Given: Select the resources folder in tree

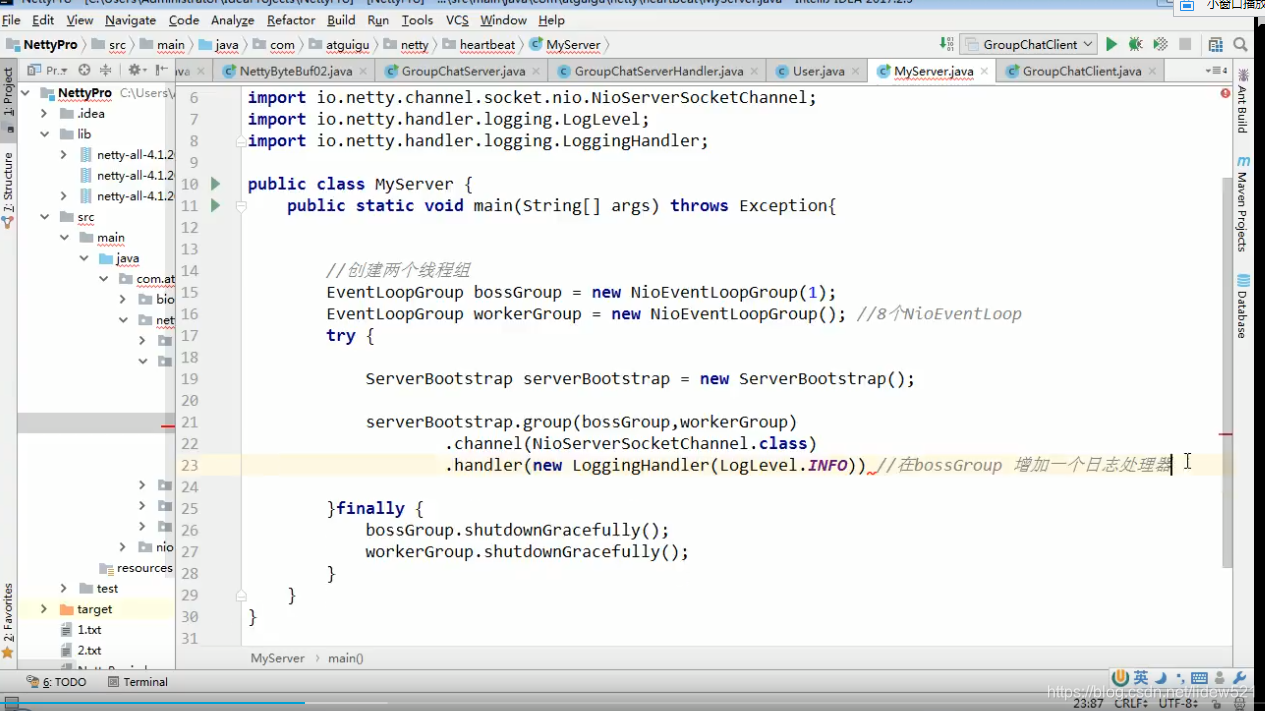Looking at the screenshot, I should click(144, 568).
